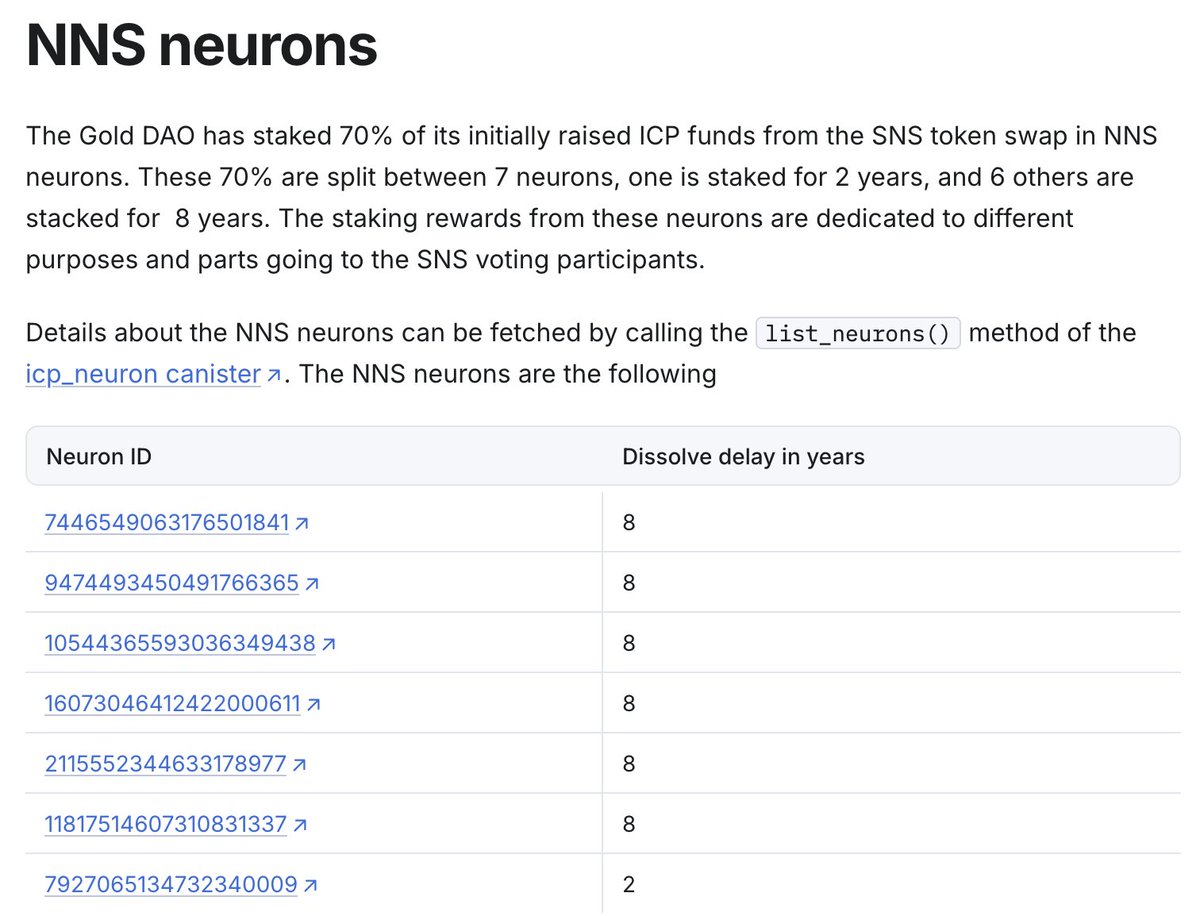Open neuron 16073046412422000611 link
The height and width of the screenshot is (916, 1200).
click(x=173, y=704)
